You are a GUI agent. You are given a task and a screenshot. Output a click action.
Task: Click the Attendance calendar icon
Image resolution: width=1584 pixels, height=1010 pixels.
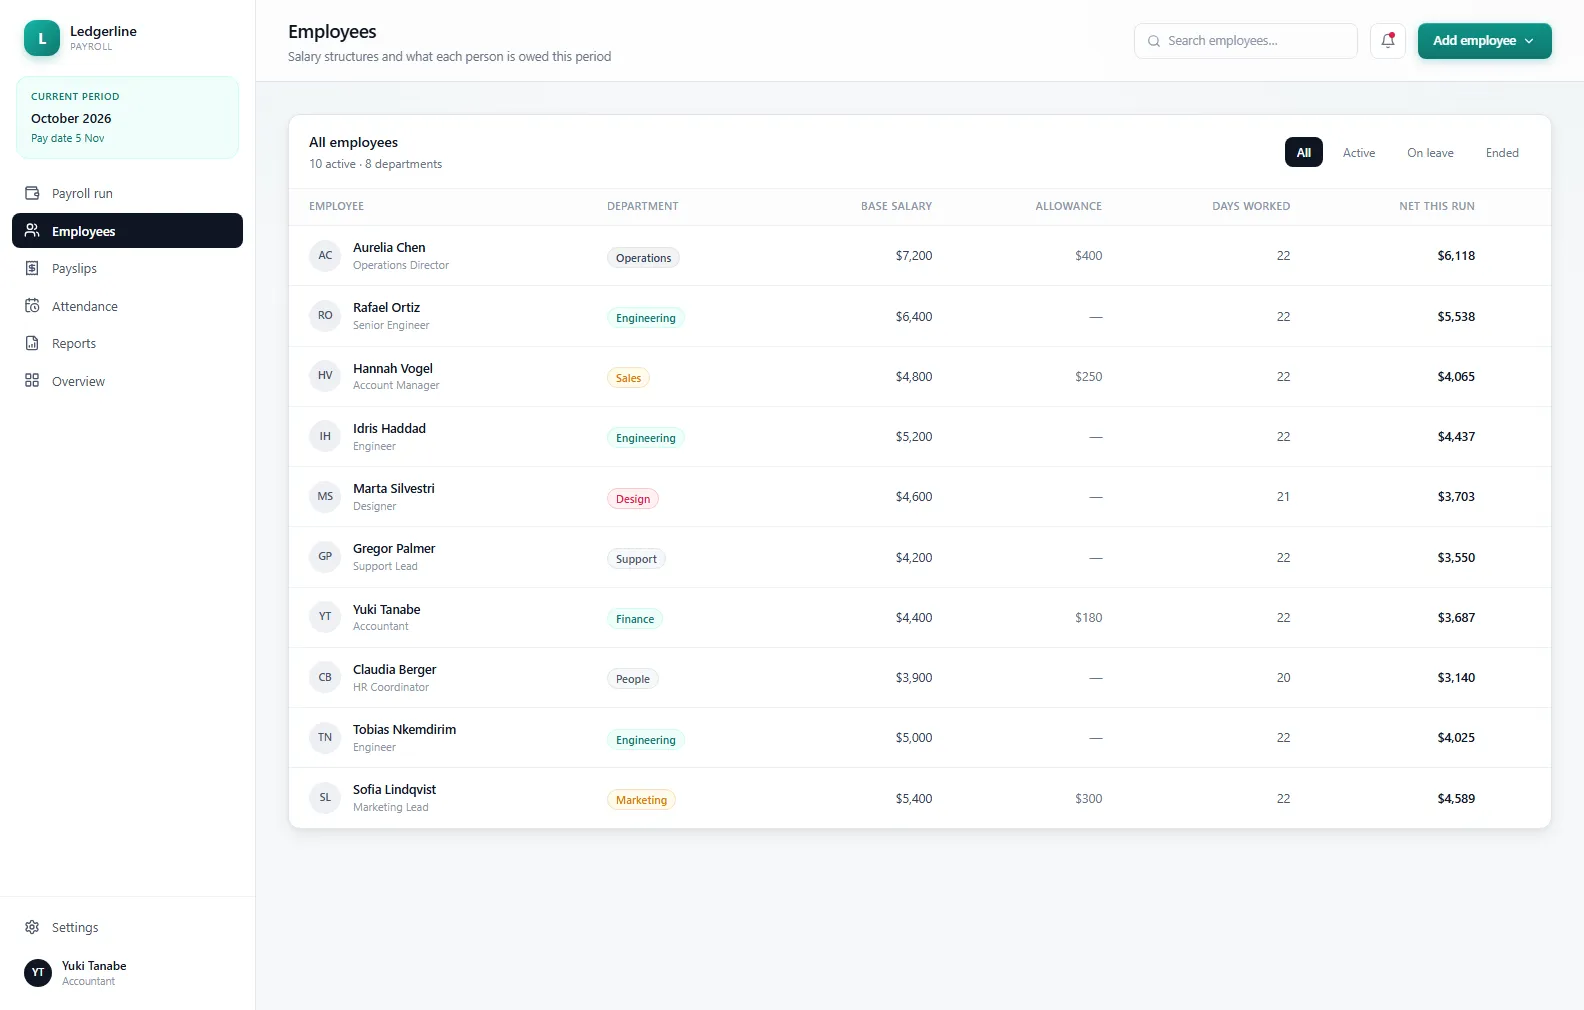point(32,306)
